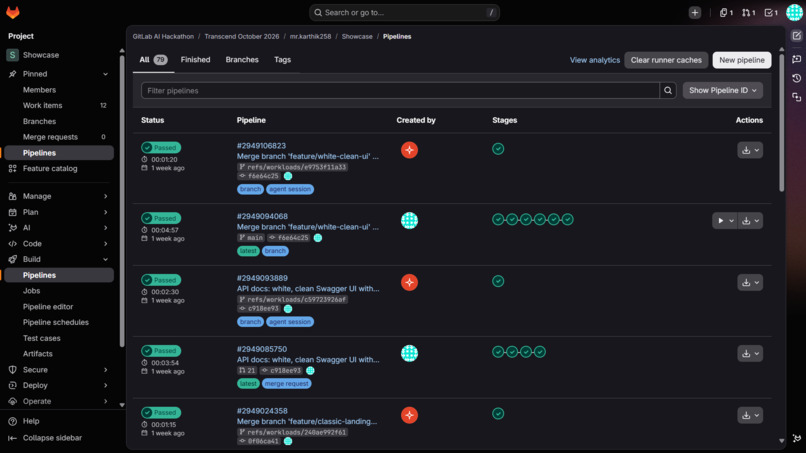Click the sidebar vertical scrollbar

122,201
